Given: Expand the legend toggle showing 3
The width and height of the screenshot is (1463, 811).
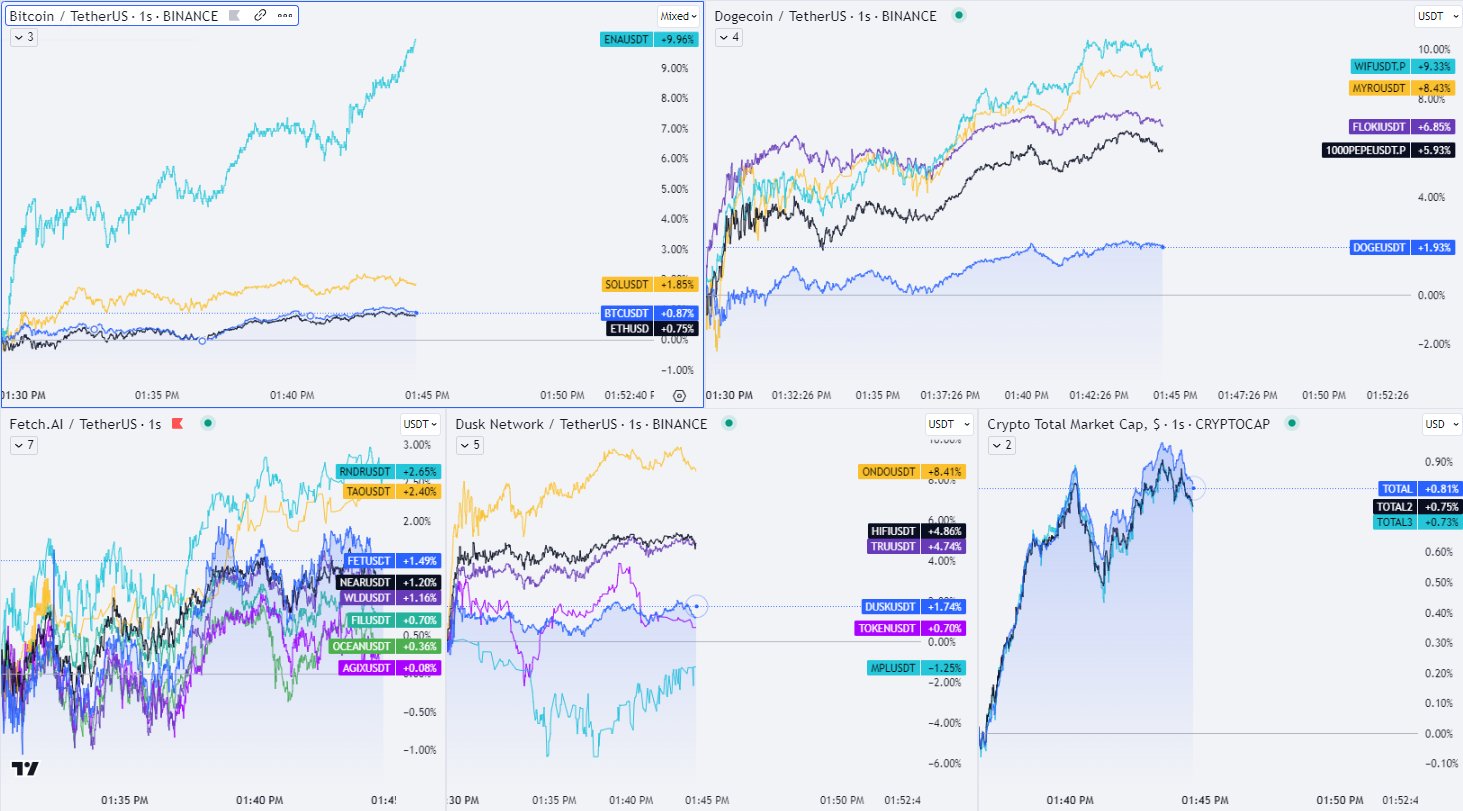Looking at the screenshot, I should coord(23,37).
